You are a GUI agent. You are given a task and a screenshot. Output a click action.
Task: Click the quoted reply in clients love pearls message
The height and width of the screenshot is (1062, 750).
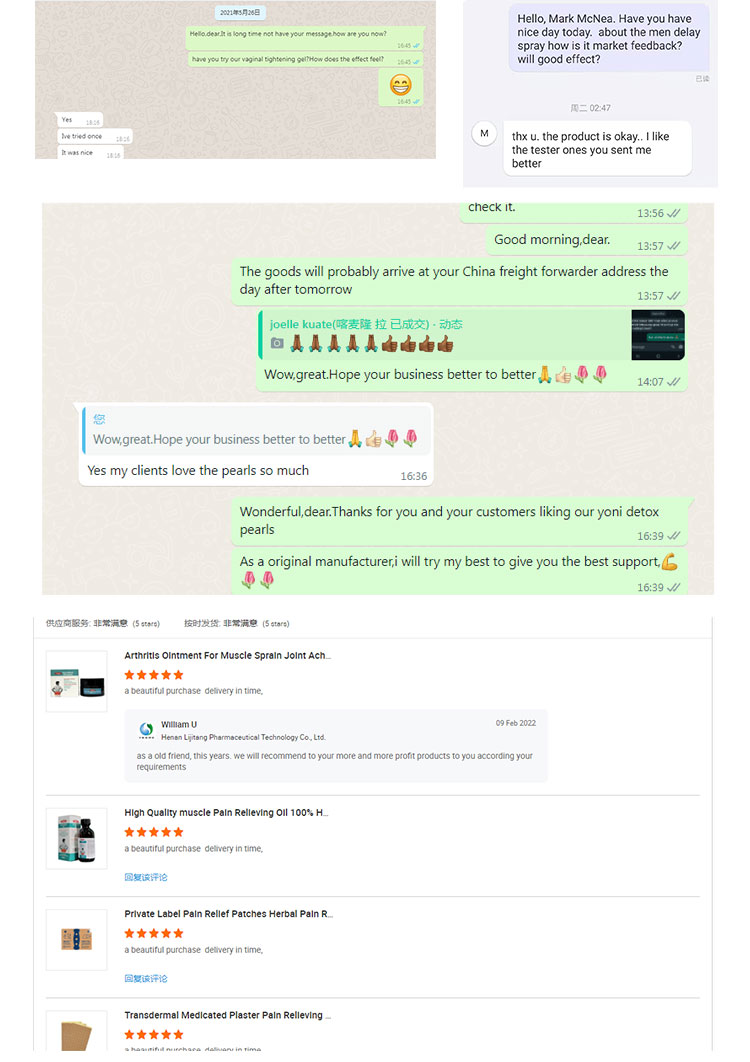click(255, 431)
